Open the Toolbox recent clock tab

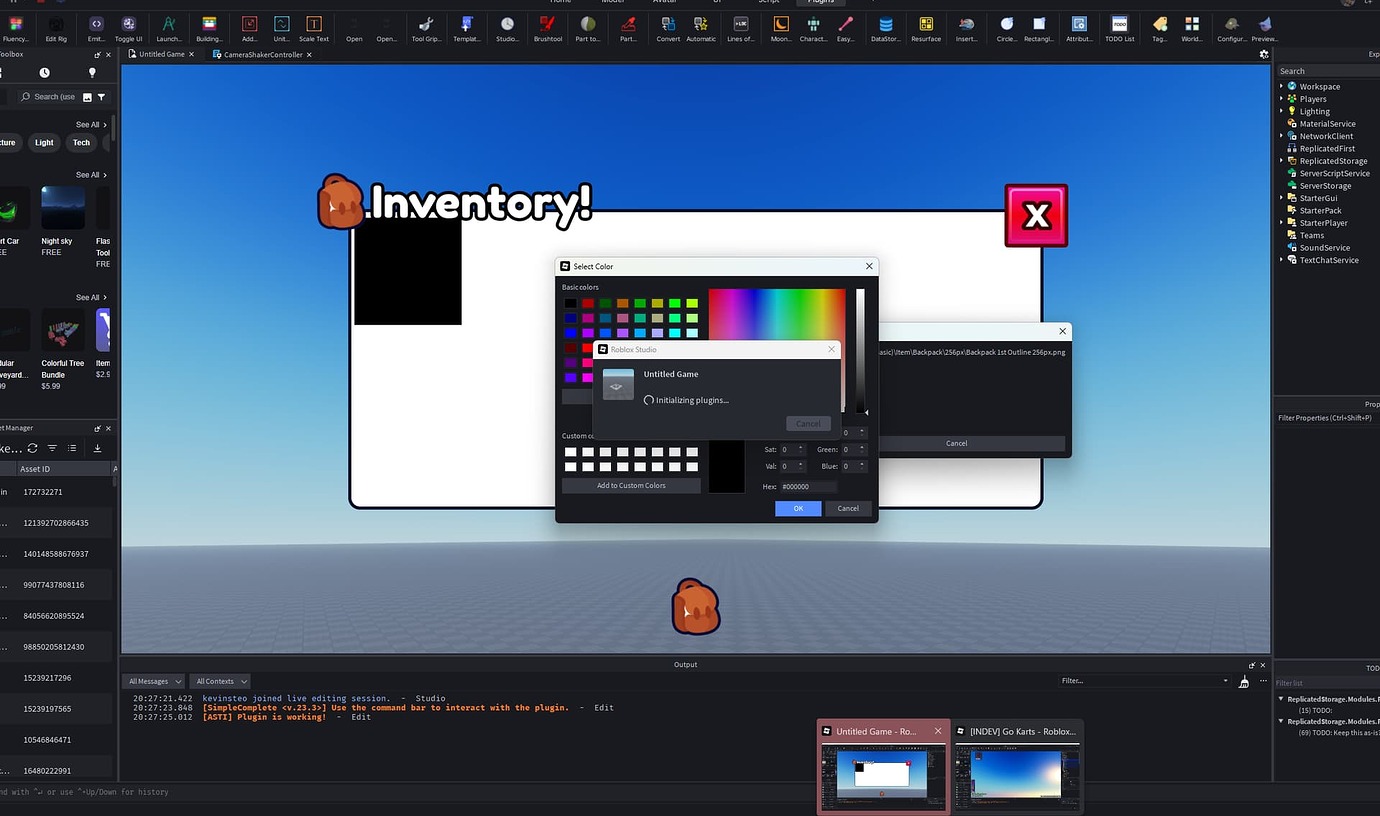click(x=44, y=73)
